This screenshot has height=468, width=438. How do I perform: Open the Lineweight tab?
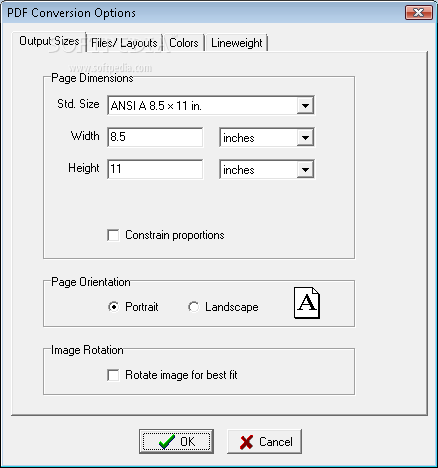pyautogui.click(x=237, y=43)
